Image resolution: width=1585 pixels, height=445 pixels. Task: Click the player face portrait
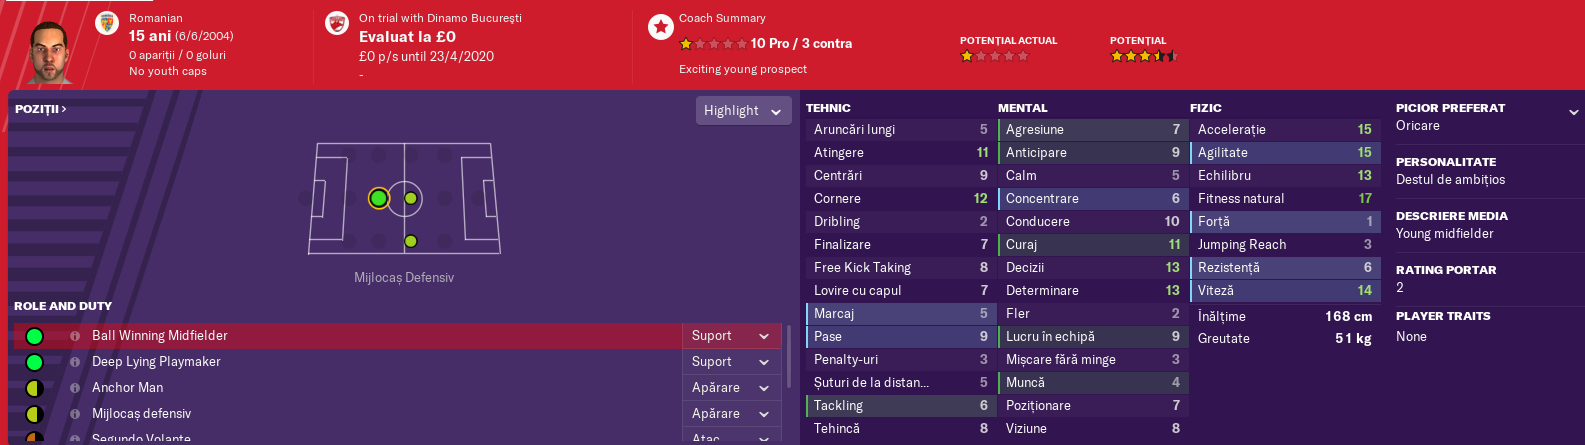[x=48, y=50]
